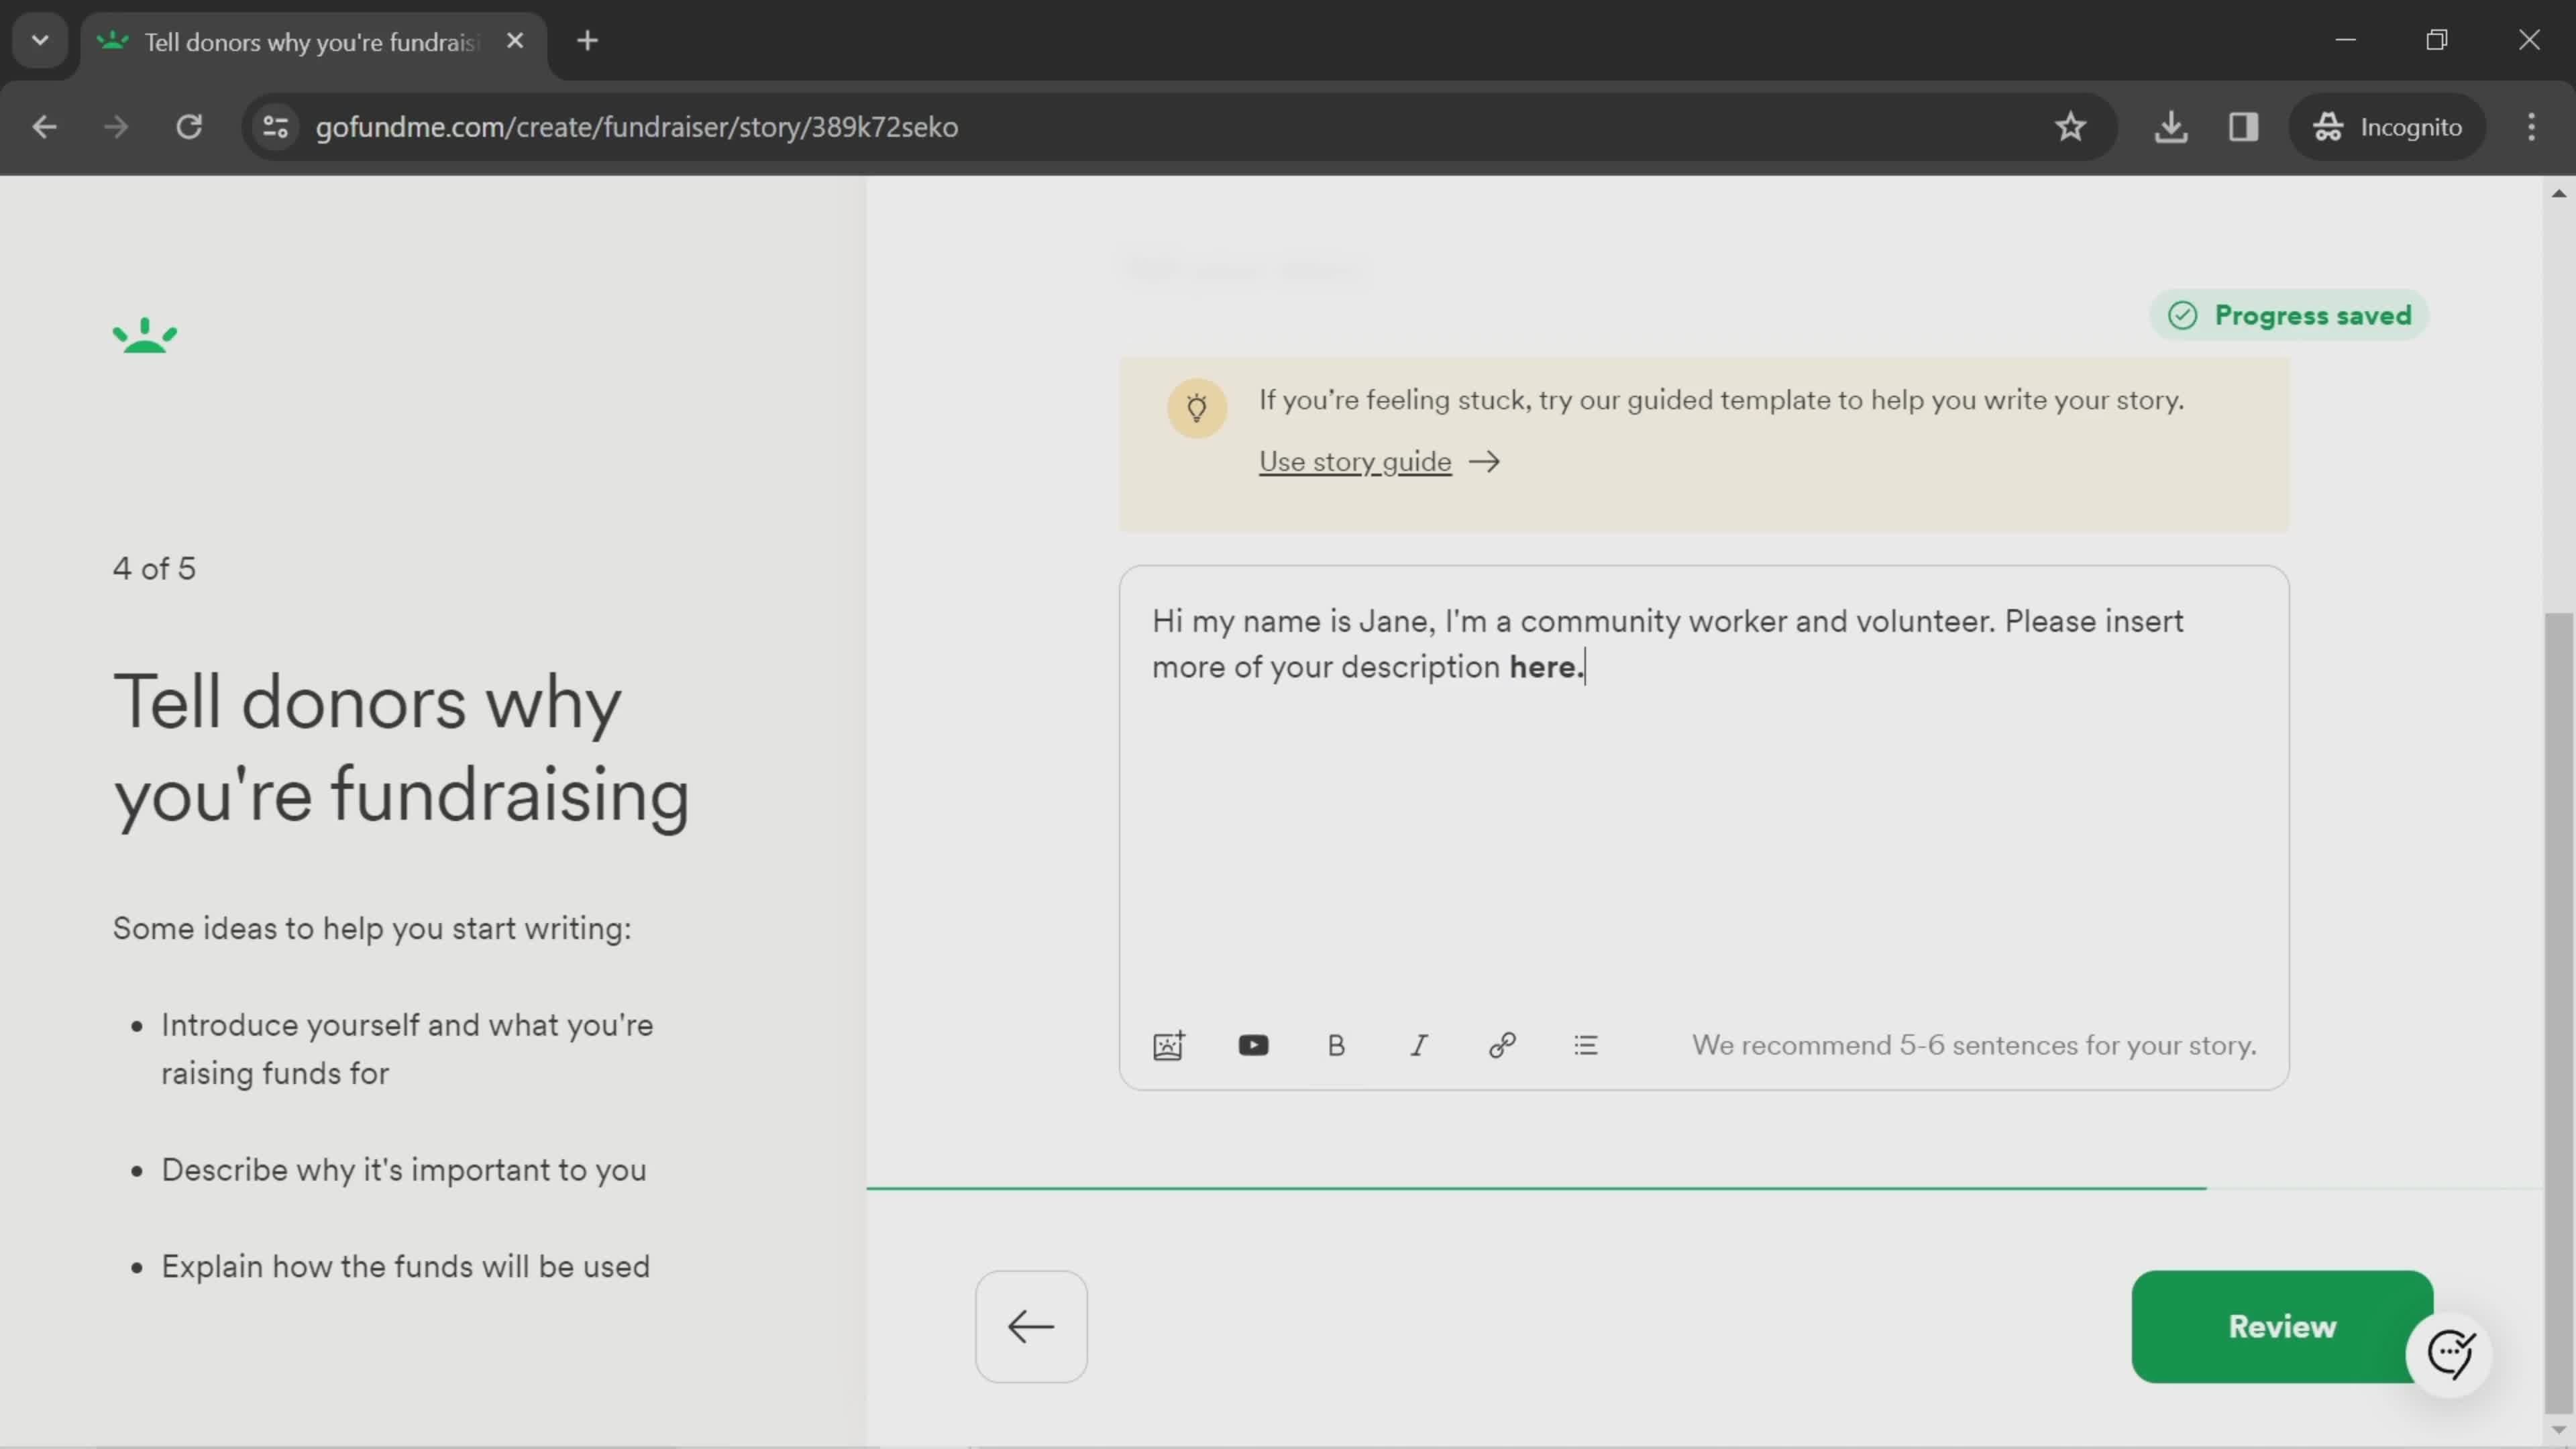Click the Insert YouTube video icon
The height and width of the screenshot is (1449, 2576).
click(x=1252, y=1044)
